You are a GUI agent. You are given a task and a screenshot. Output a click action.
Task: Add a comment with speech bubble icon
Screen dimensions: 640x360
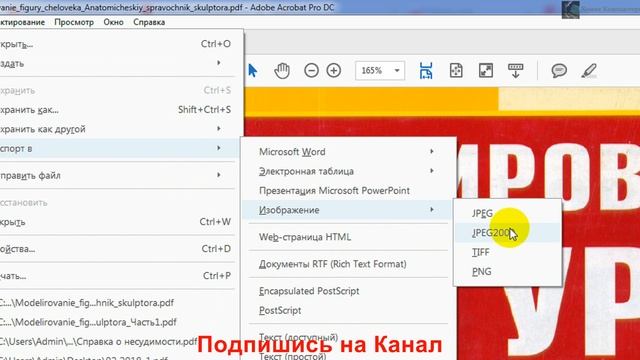[559, 71]
